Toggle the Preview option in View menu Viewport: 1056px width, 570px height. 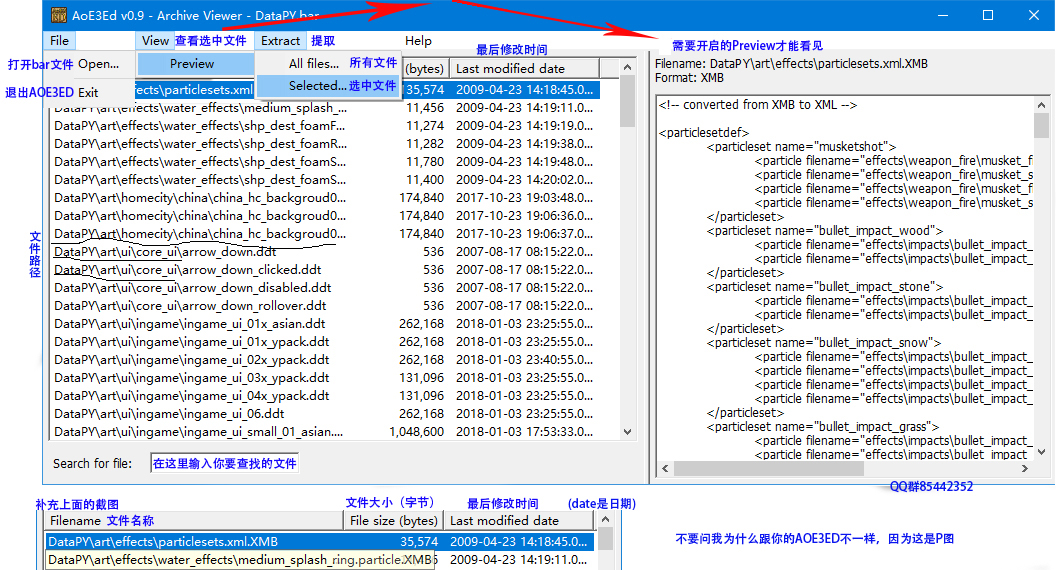point(195,64)
